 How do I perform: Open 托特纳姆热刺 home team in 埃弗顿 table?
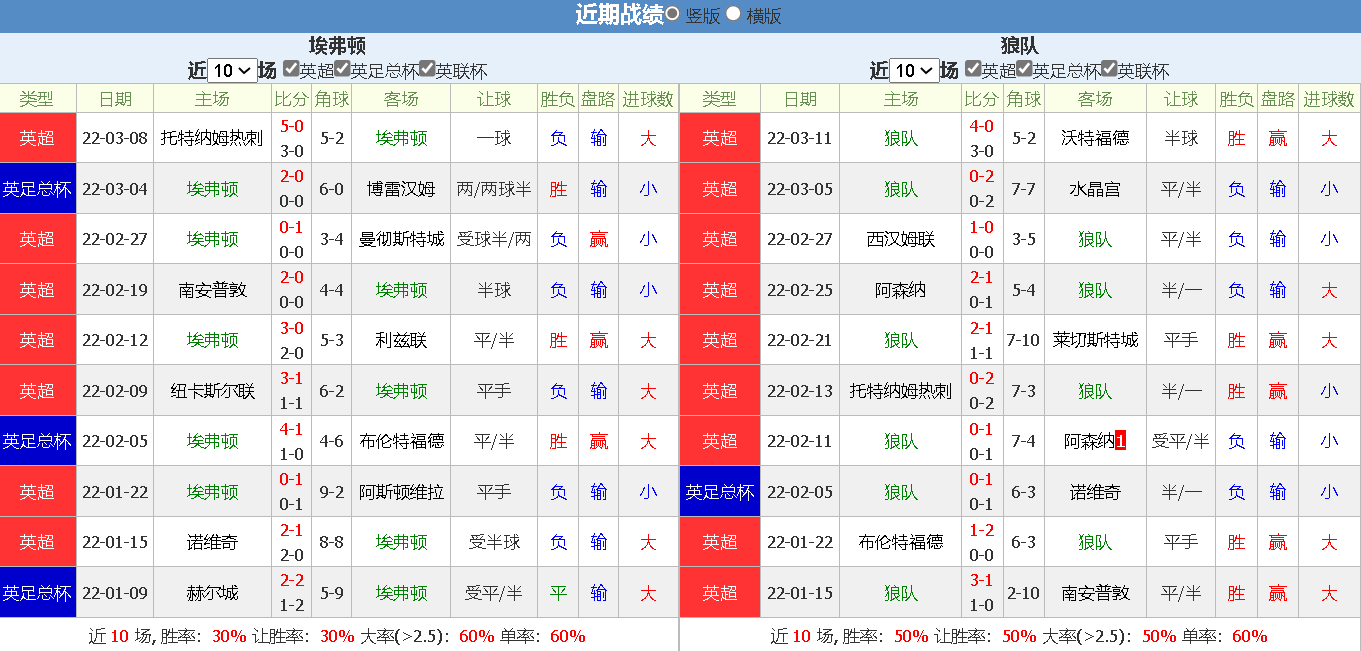(212, 138)
